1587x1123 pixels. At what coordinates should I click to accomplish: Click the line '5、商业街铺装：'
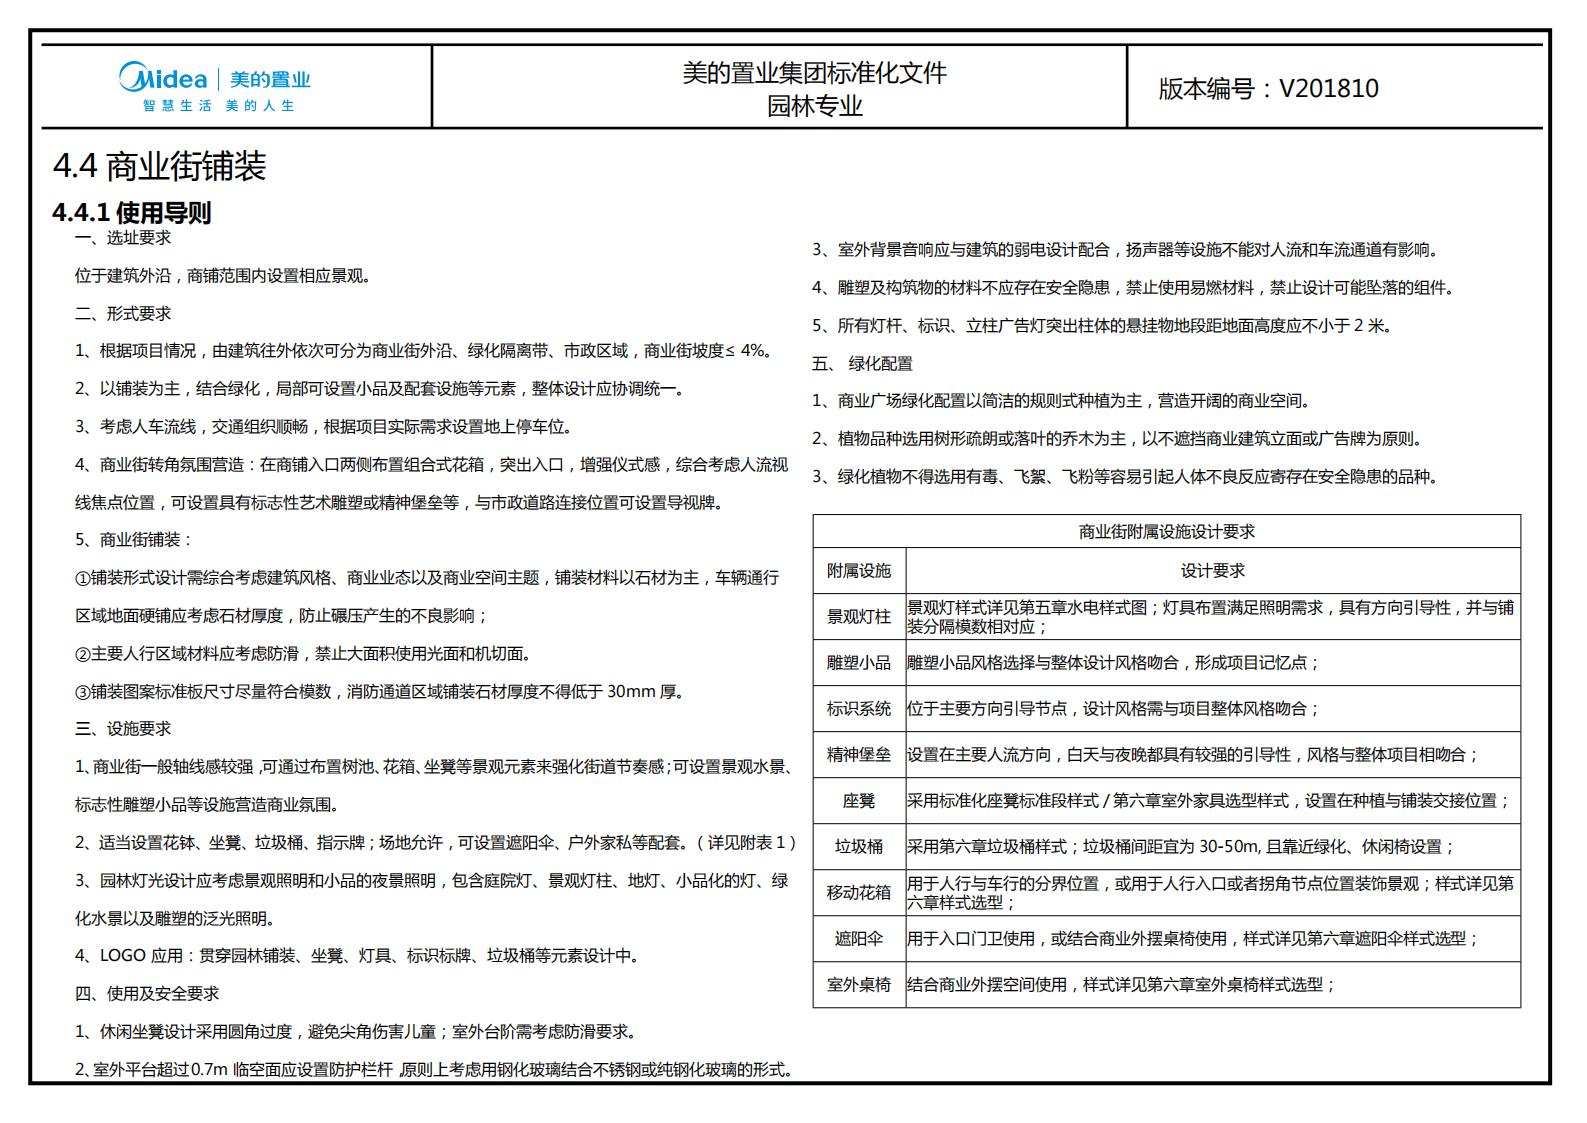click(x=133, y=540)
